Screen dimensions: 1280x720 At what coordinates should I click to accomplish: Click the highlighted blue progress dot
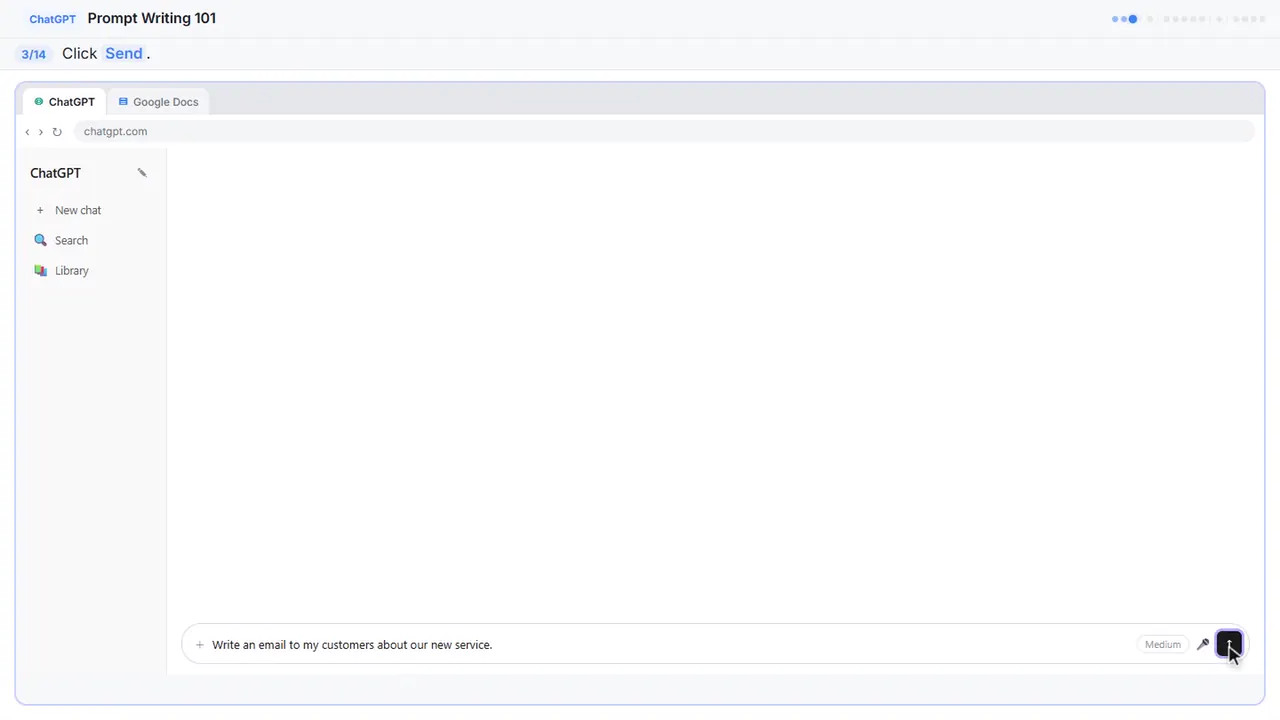(x=1133, y=19)
